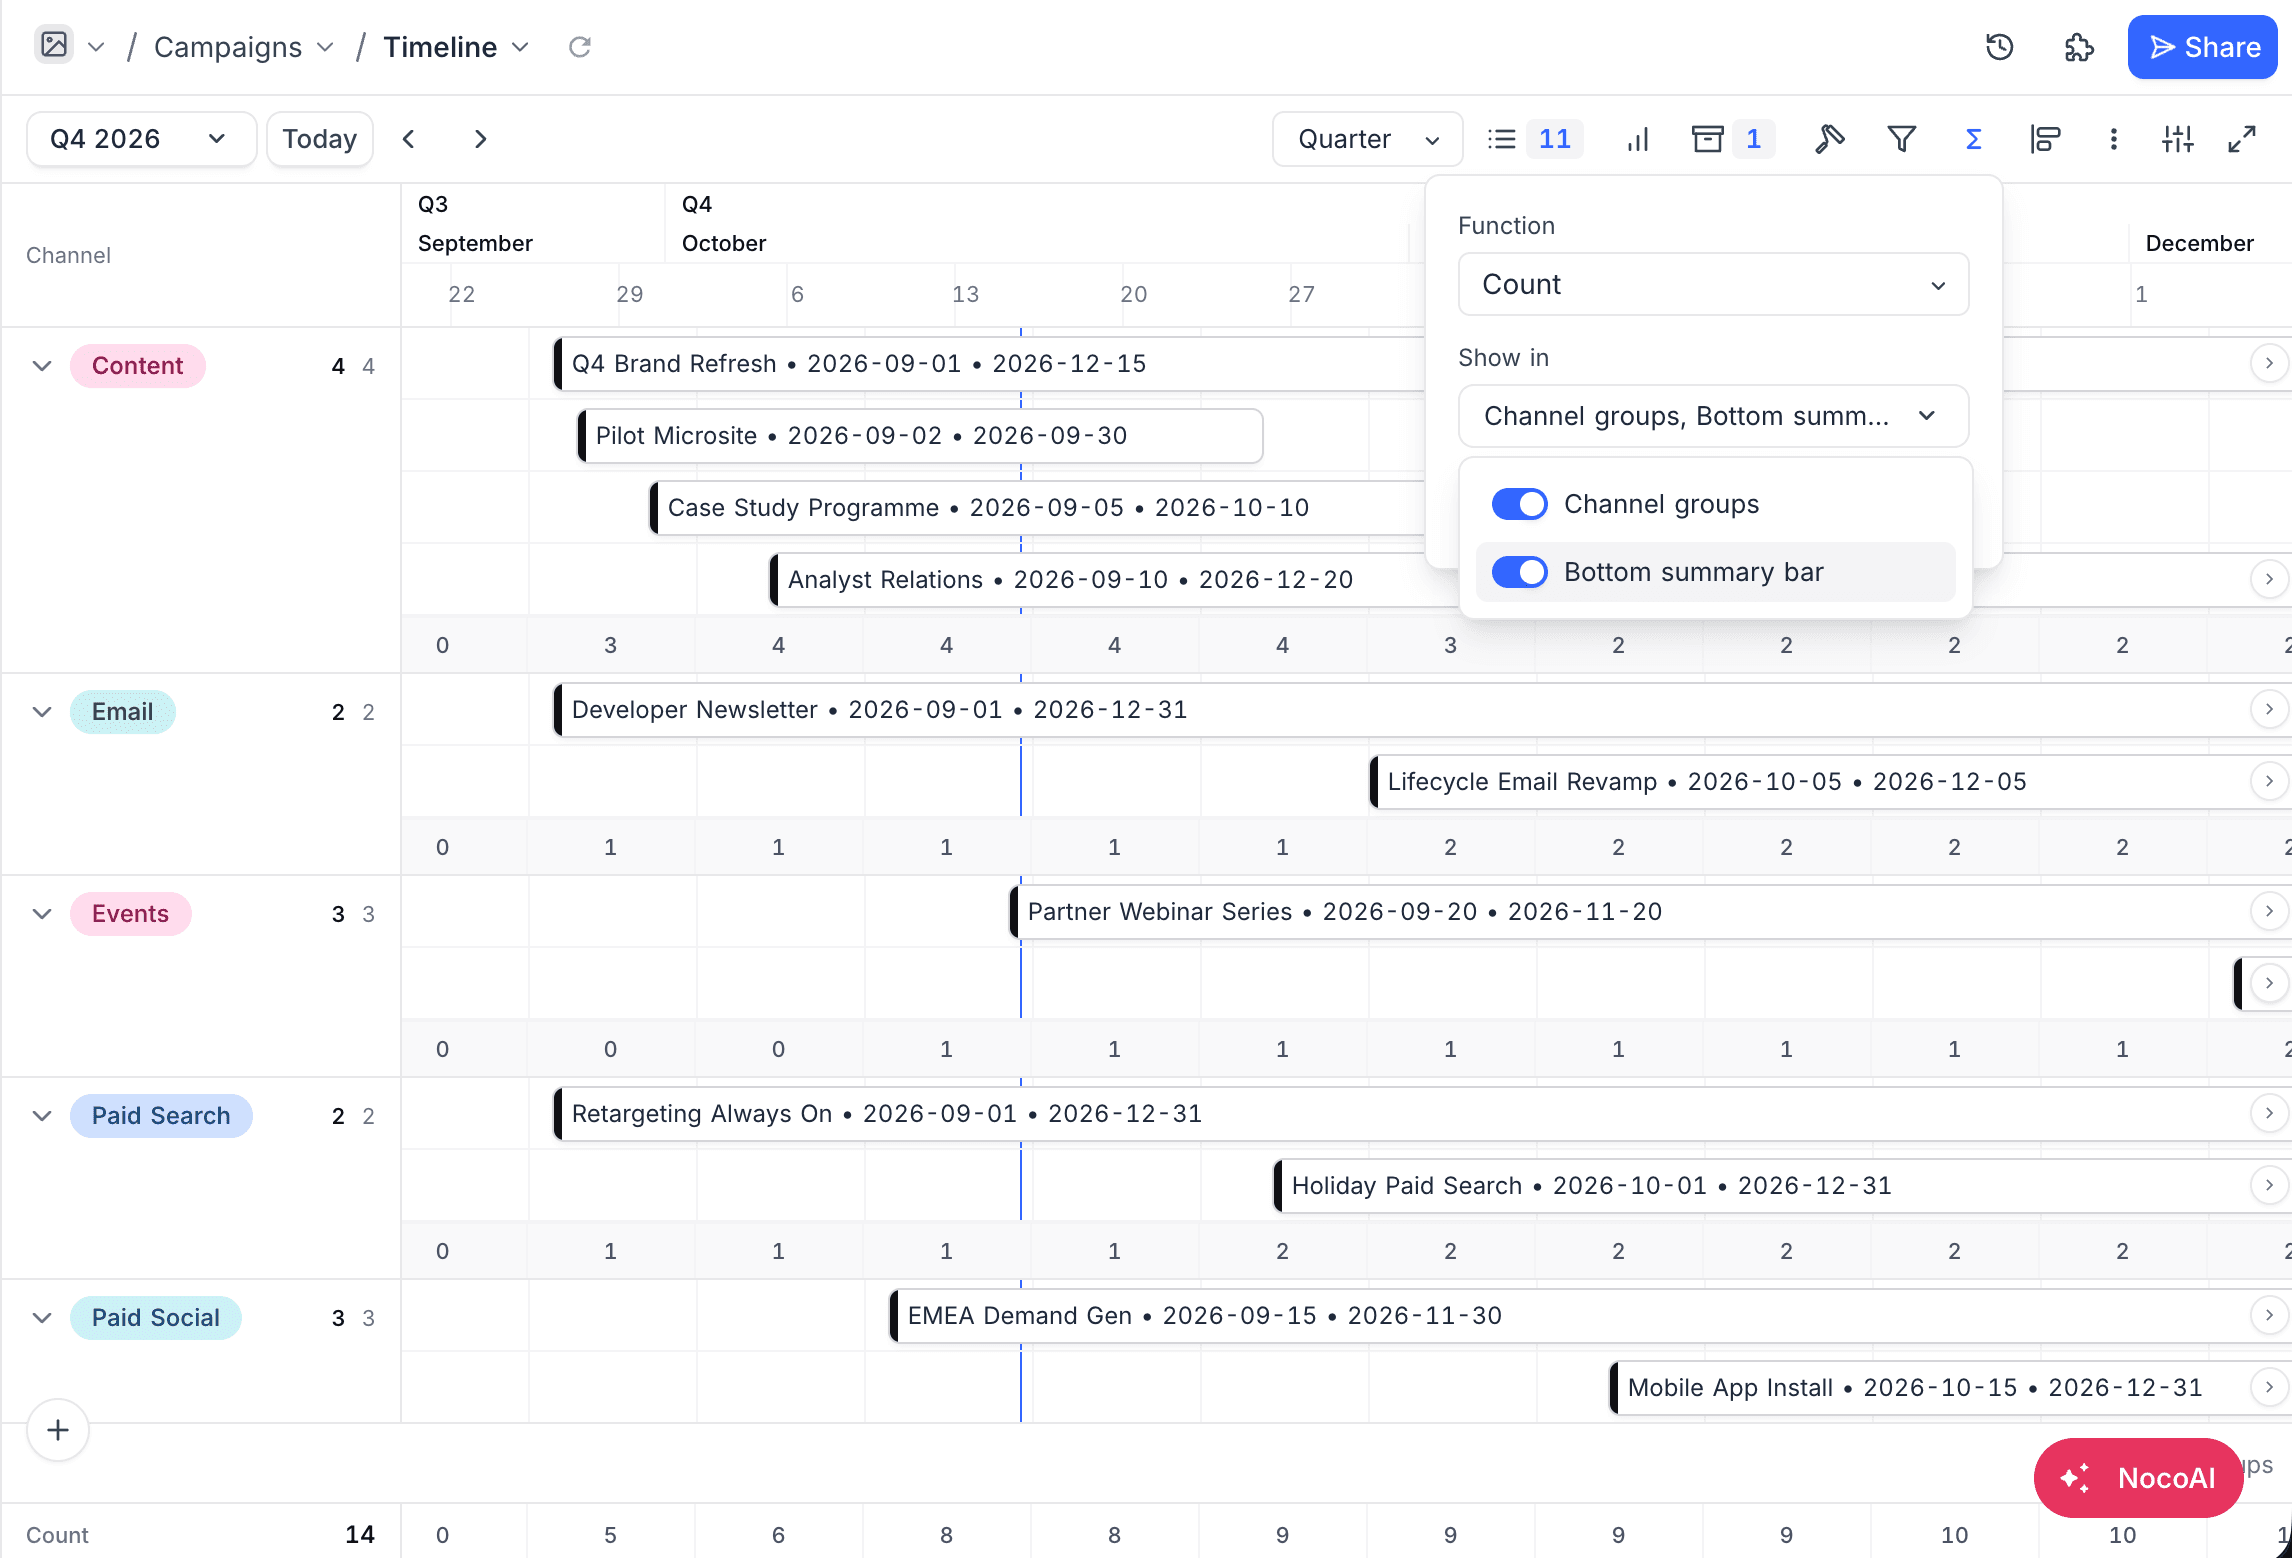Collapse the Content group

[42, 366]
